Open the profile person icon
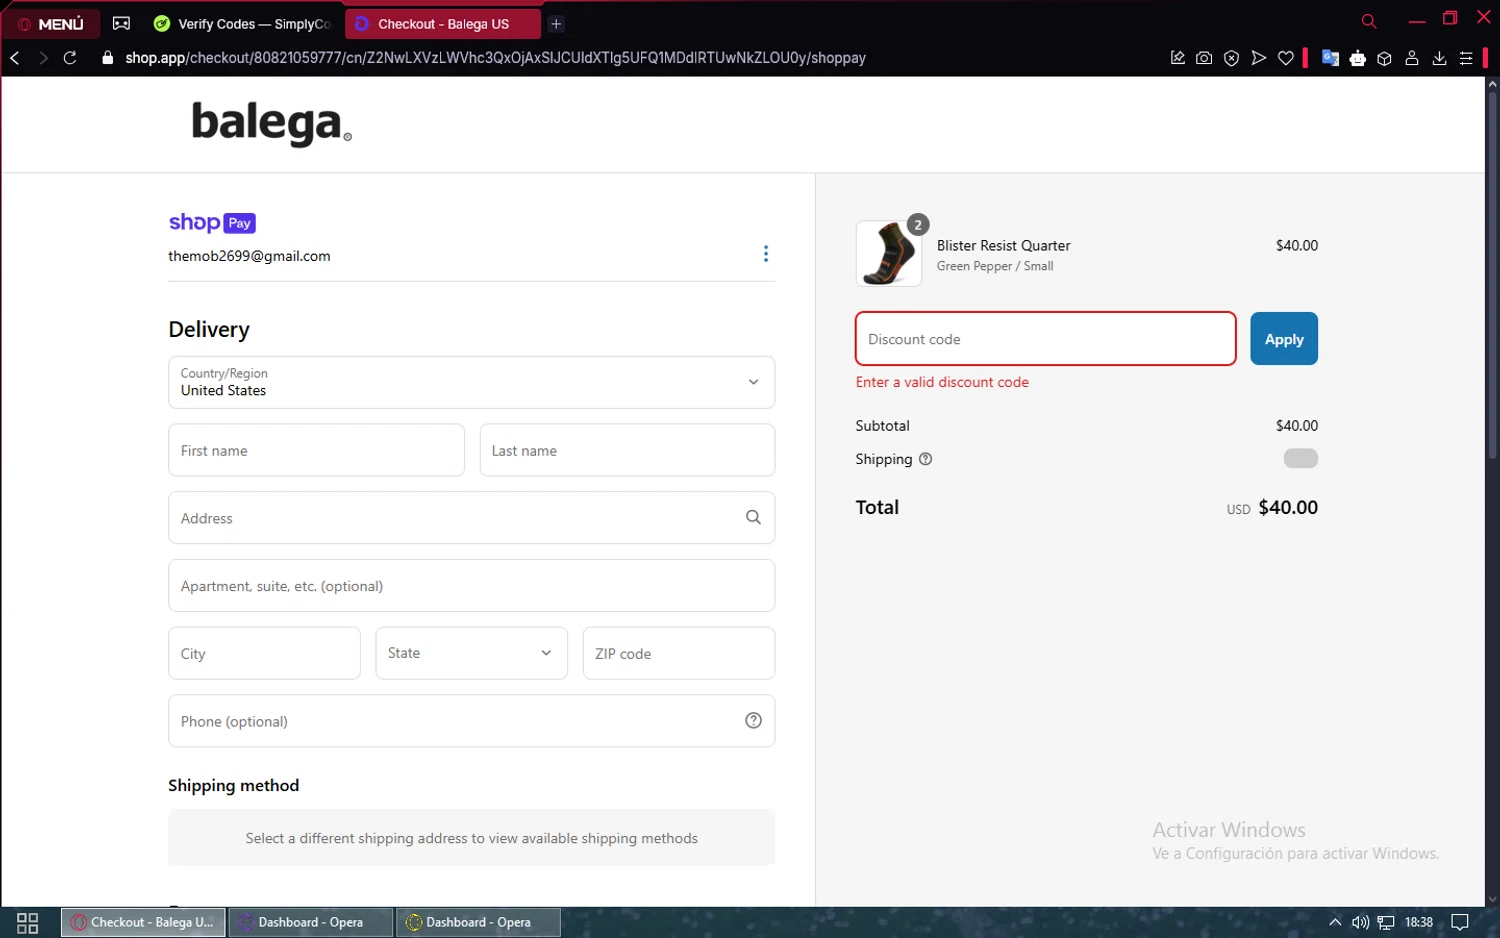 (1411, 58)
